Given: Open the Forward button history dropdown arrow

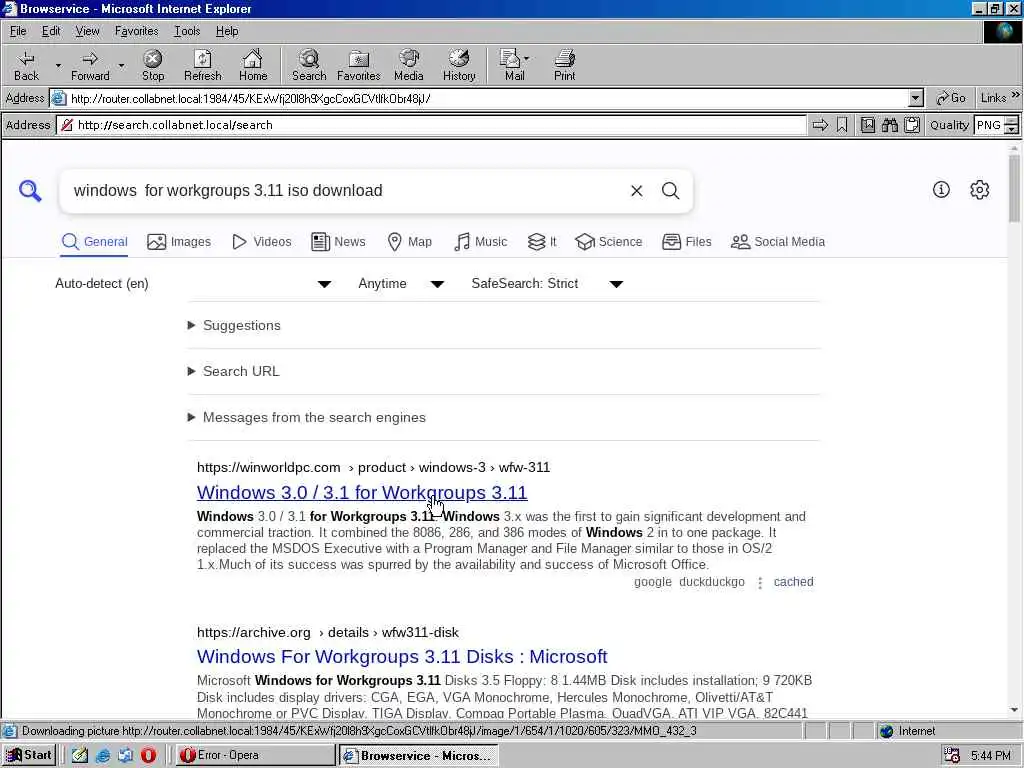Looking at the screenshot, I should click(121, 65).
